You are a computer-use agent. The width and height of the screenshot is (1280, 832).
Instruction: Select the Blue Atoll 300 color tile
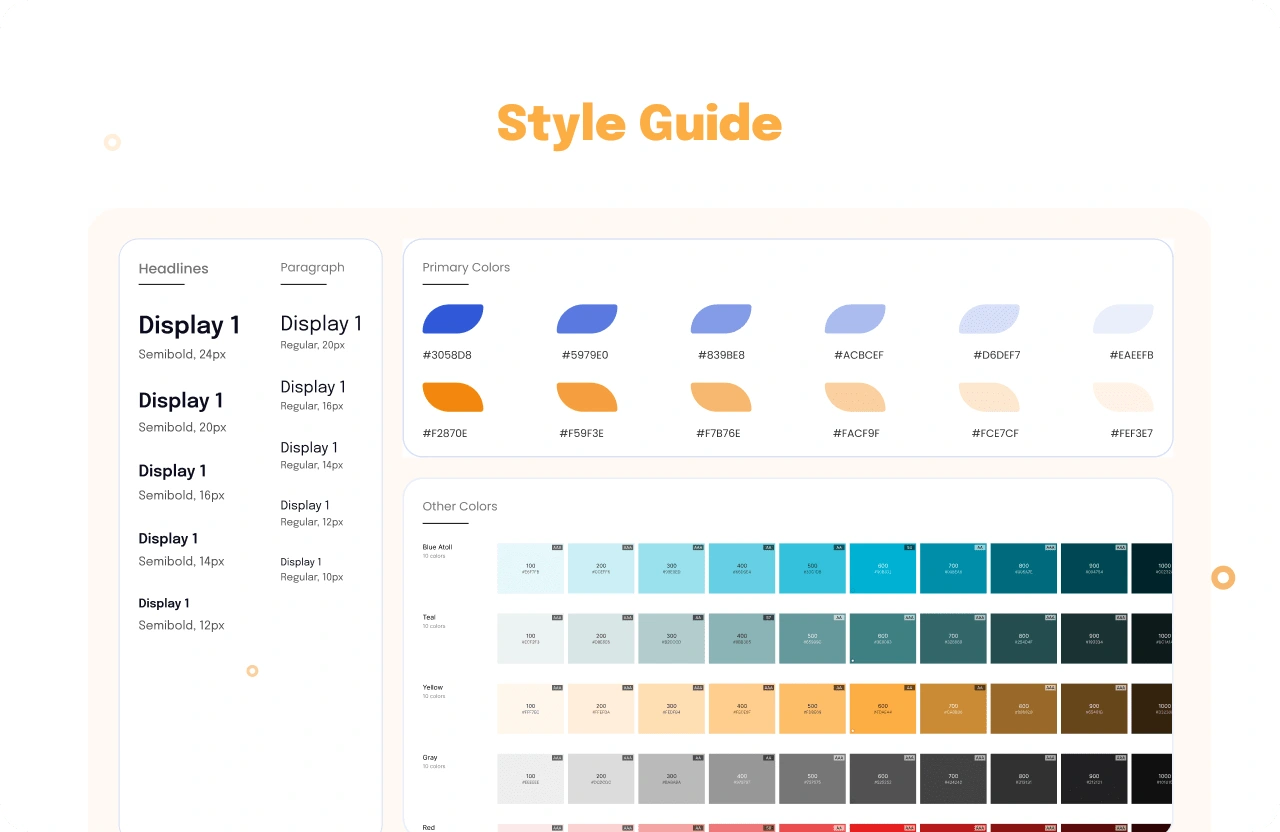672,568
